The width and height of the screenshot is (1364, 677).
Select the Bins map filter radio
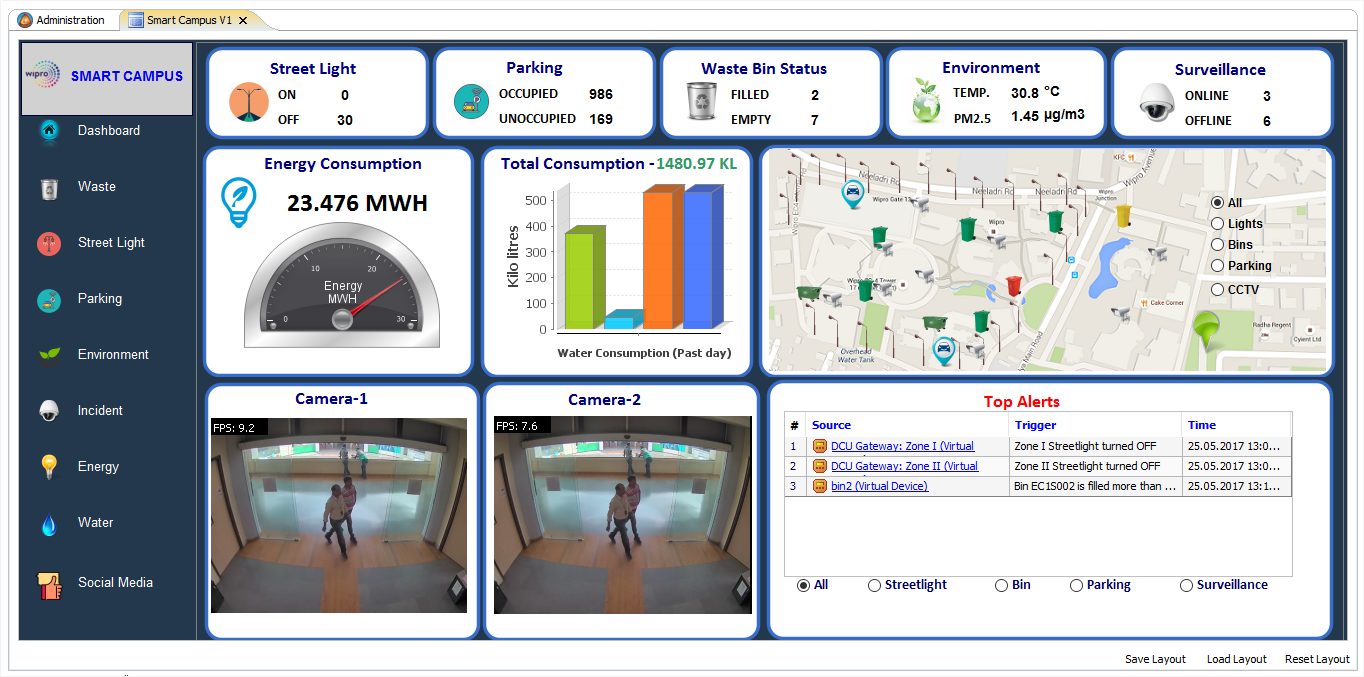click(x=1217, y=245)
